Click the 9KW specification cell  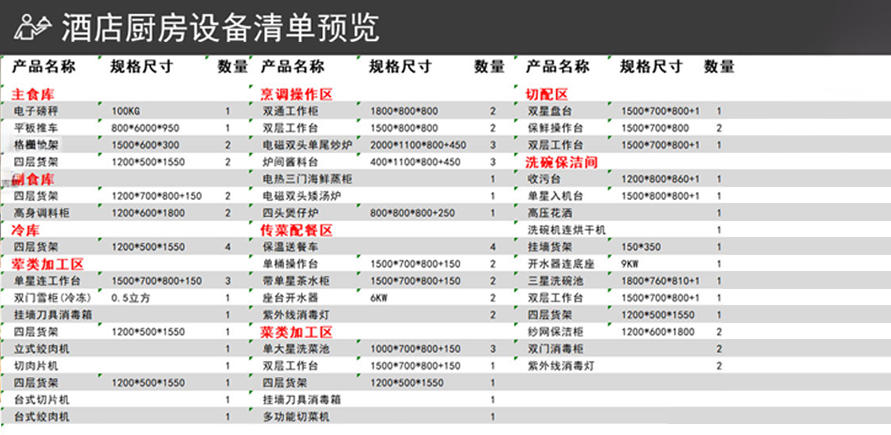tap(631, 264)
